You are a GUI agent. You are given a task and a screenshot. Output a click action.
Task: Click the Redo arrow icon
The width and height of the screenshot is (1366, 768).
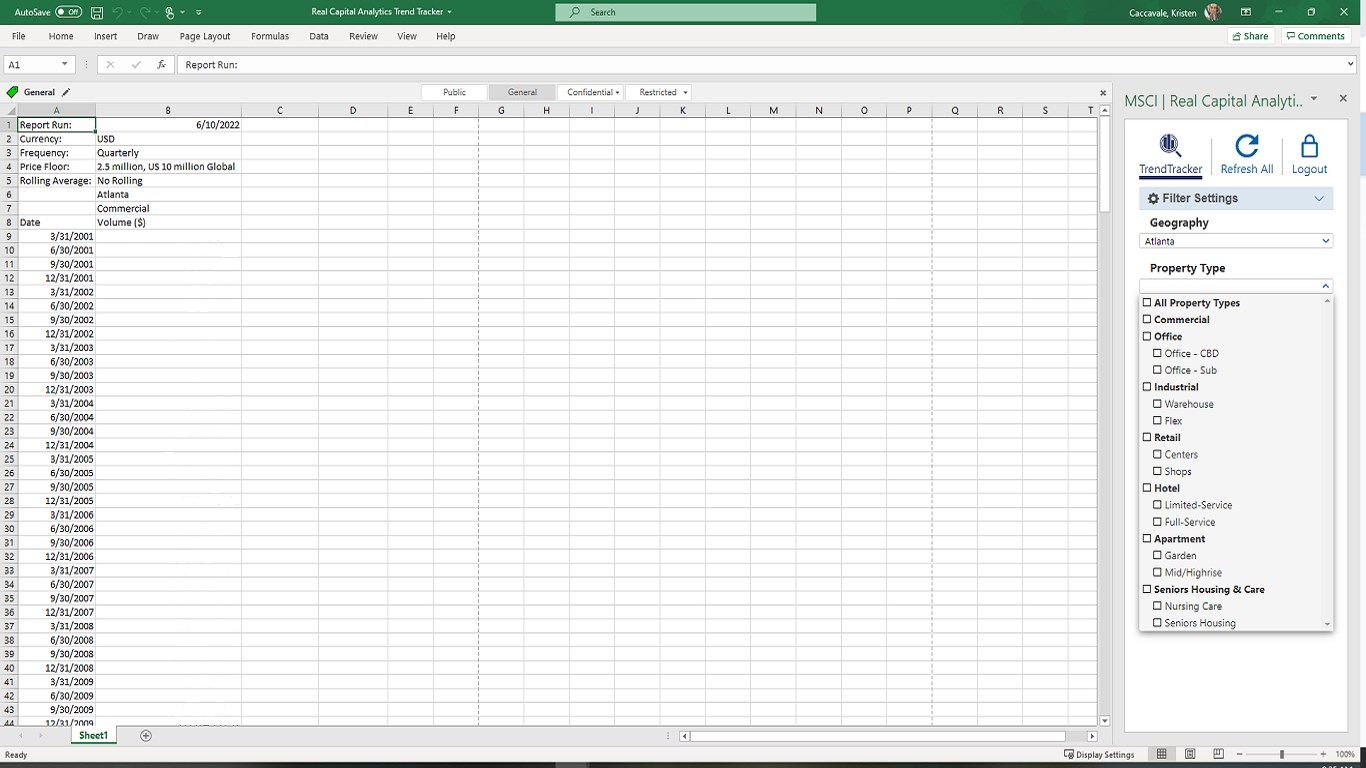tap(146, 12)
